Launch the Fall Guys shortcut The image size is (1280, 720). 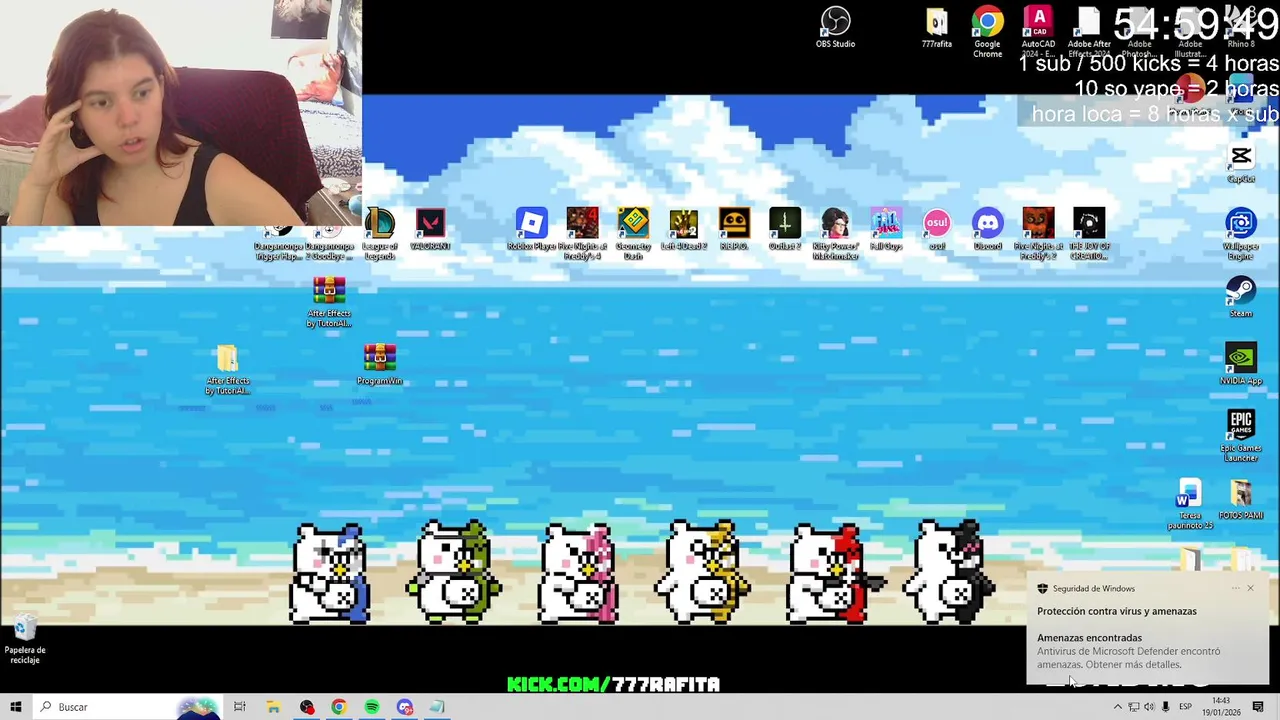click(x=886, y=229)
